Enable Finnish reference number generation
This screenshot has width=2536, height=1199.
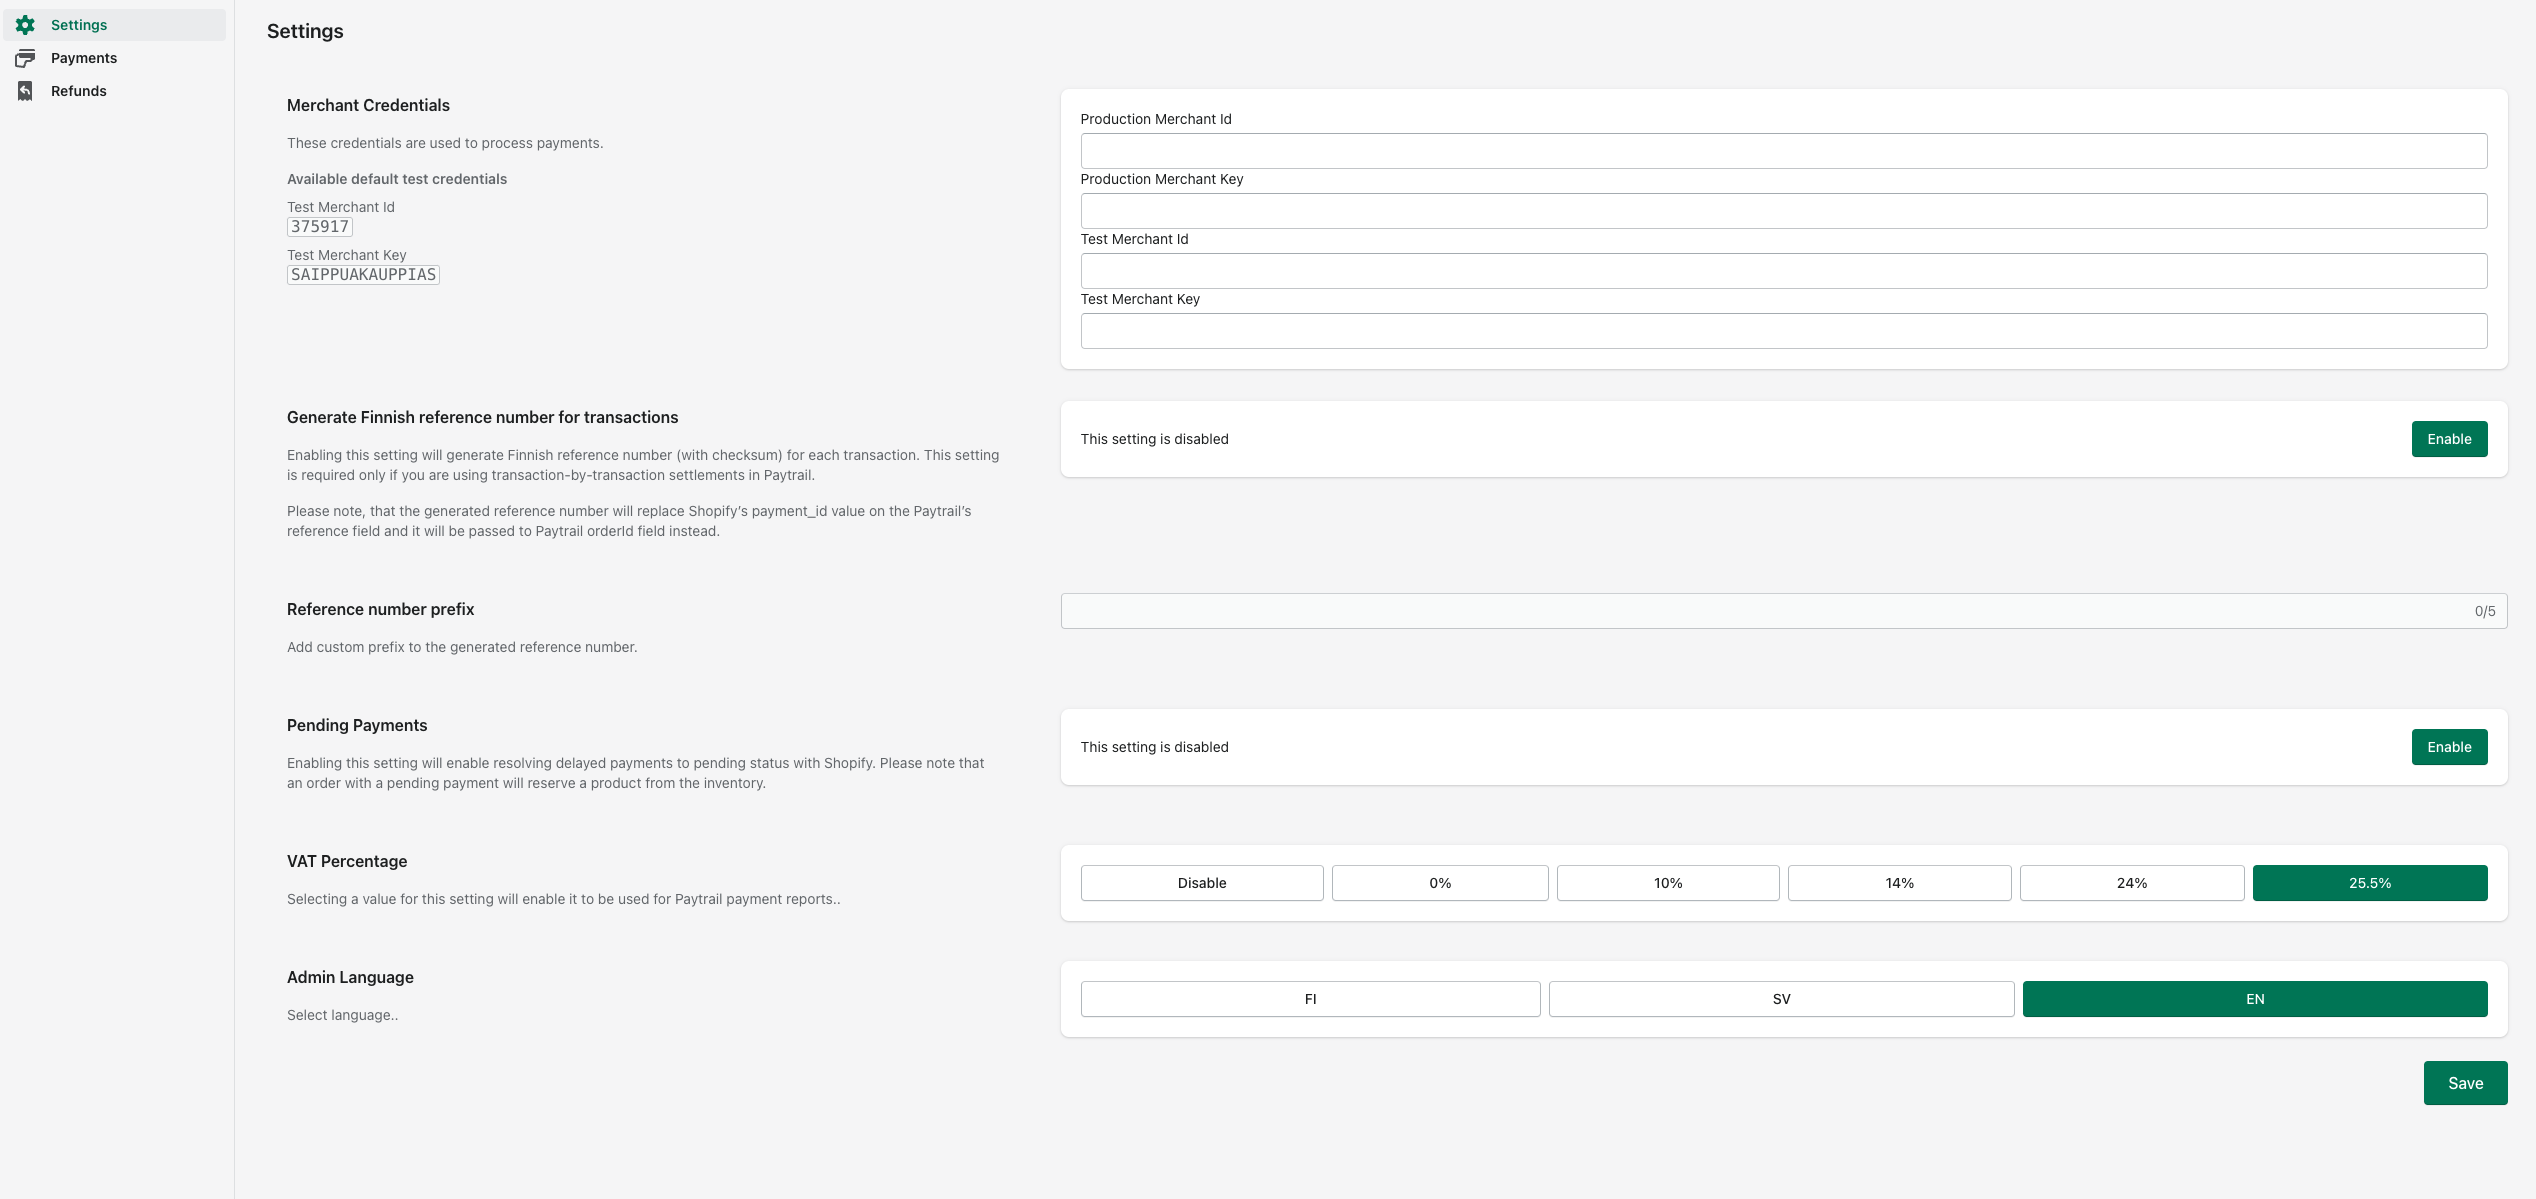[2449, 439]
